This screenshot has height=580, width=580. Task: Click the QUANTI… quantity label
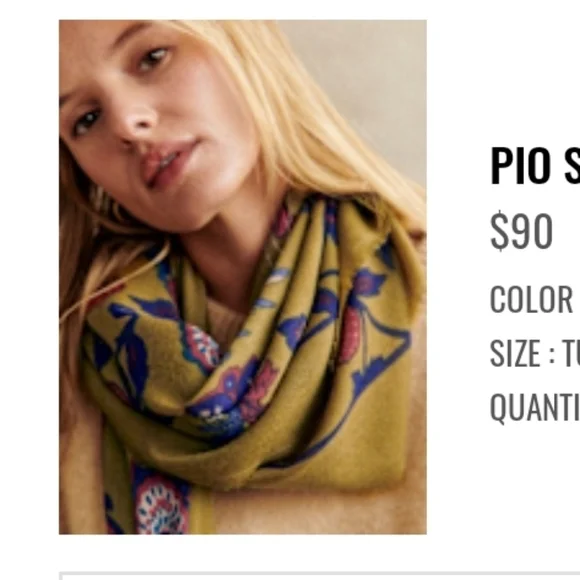(535, 408)
